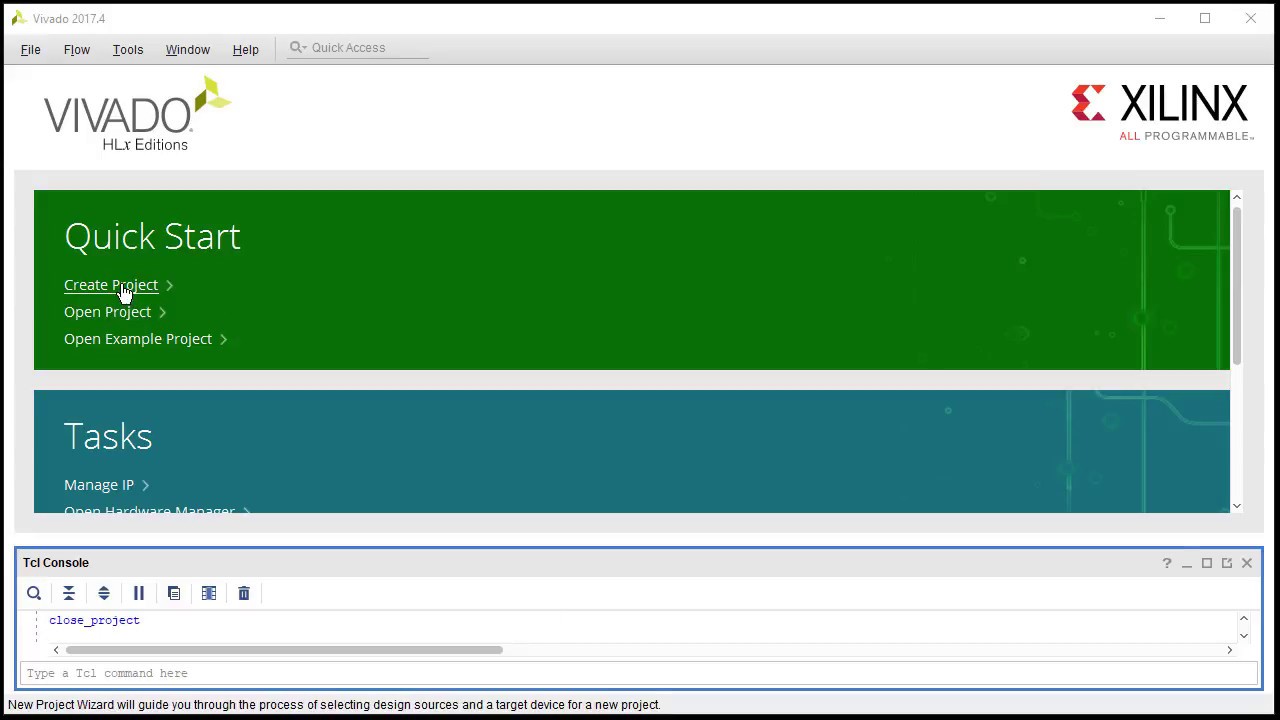Click the Vivado HLx Editions logo
The height and width of the screenshot is (720, 1280).
pyautogui.click(x=137, y=114)
